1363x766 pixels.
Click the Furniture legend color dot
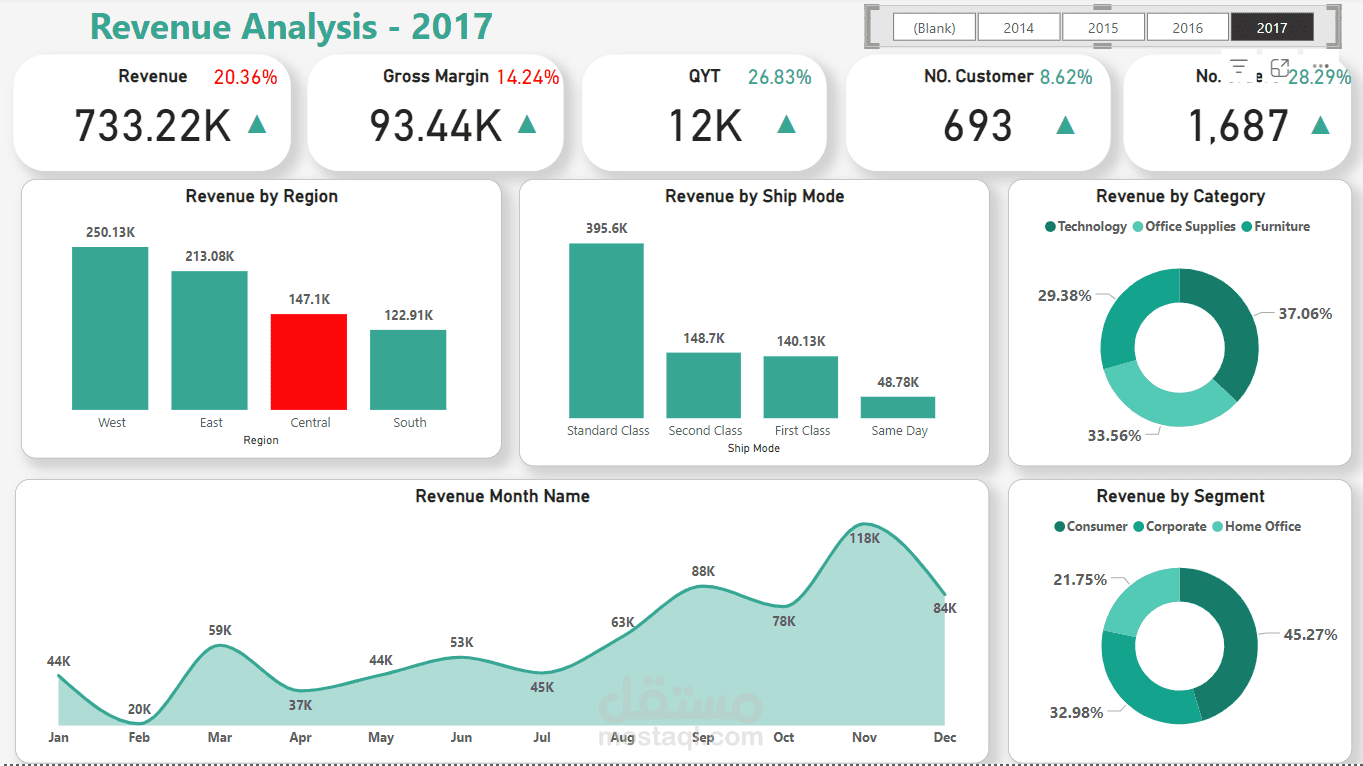coord(1246,227)
